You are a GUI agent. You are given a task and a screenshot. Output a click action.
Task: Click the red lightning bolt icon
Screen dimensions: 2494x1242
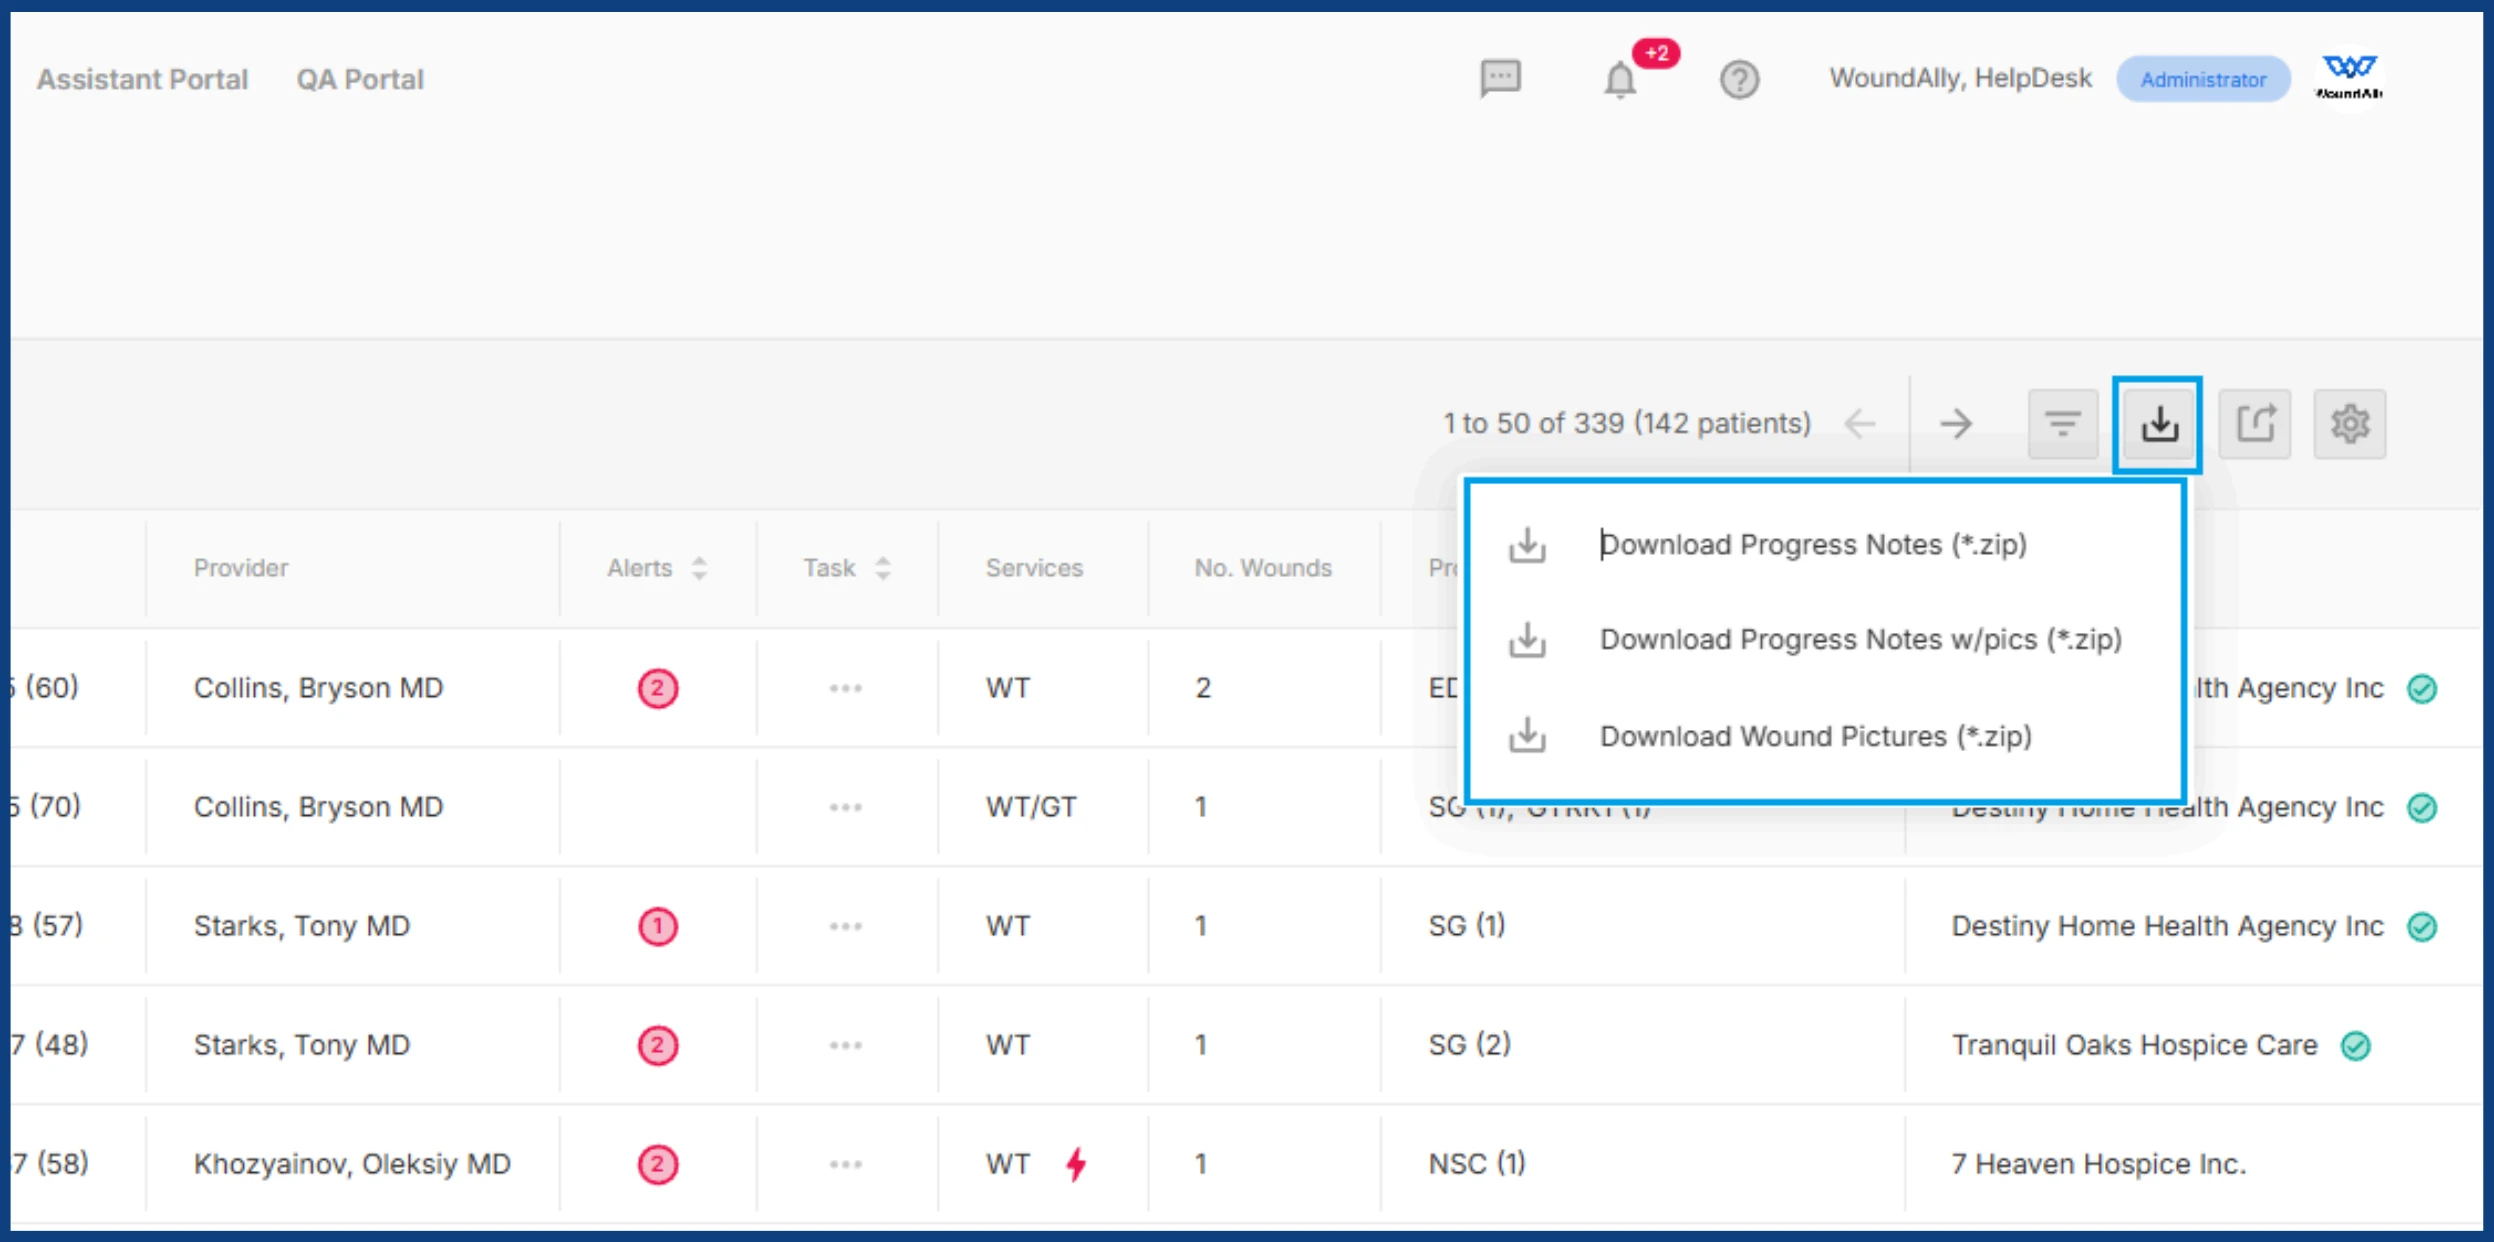[1076, 1164]
